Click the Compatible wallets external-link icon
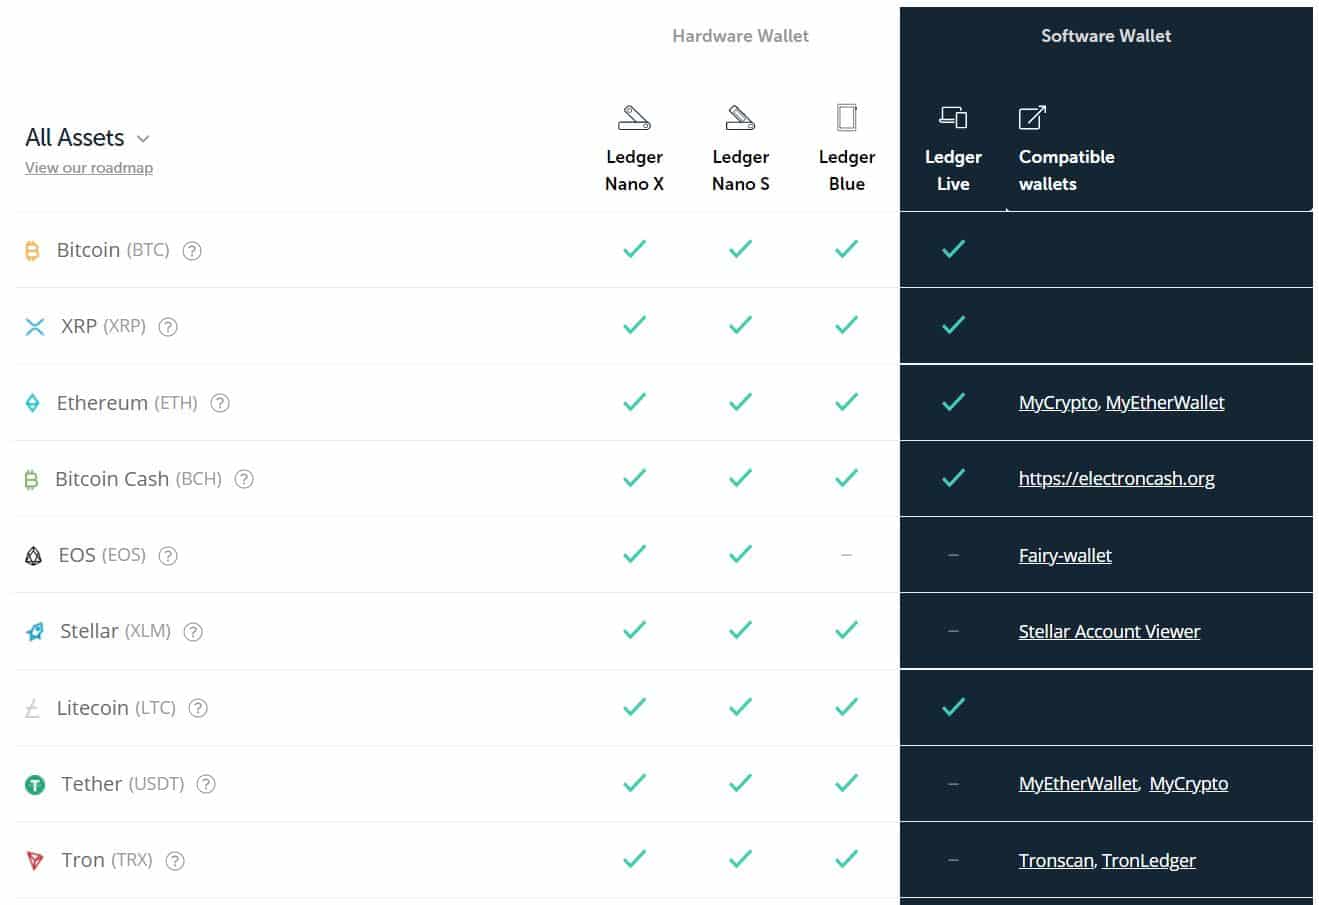The image size is (1319, 905). (x=1032, y=118)
